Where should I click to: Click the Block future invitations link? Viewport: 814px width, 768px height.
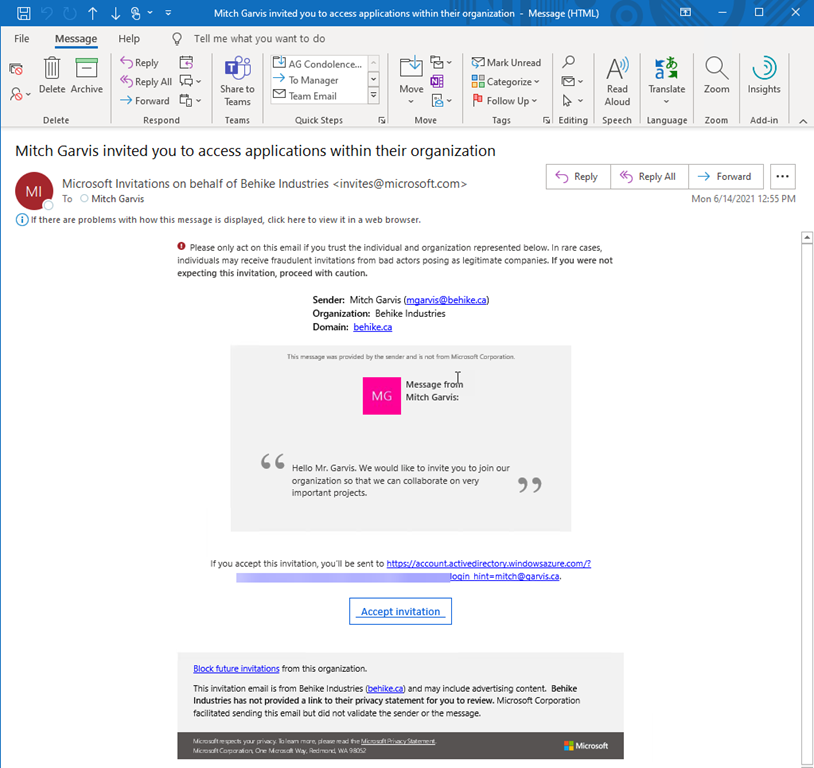coord(236,668)
